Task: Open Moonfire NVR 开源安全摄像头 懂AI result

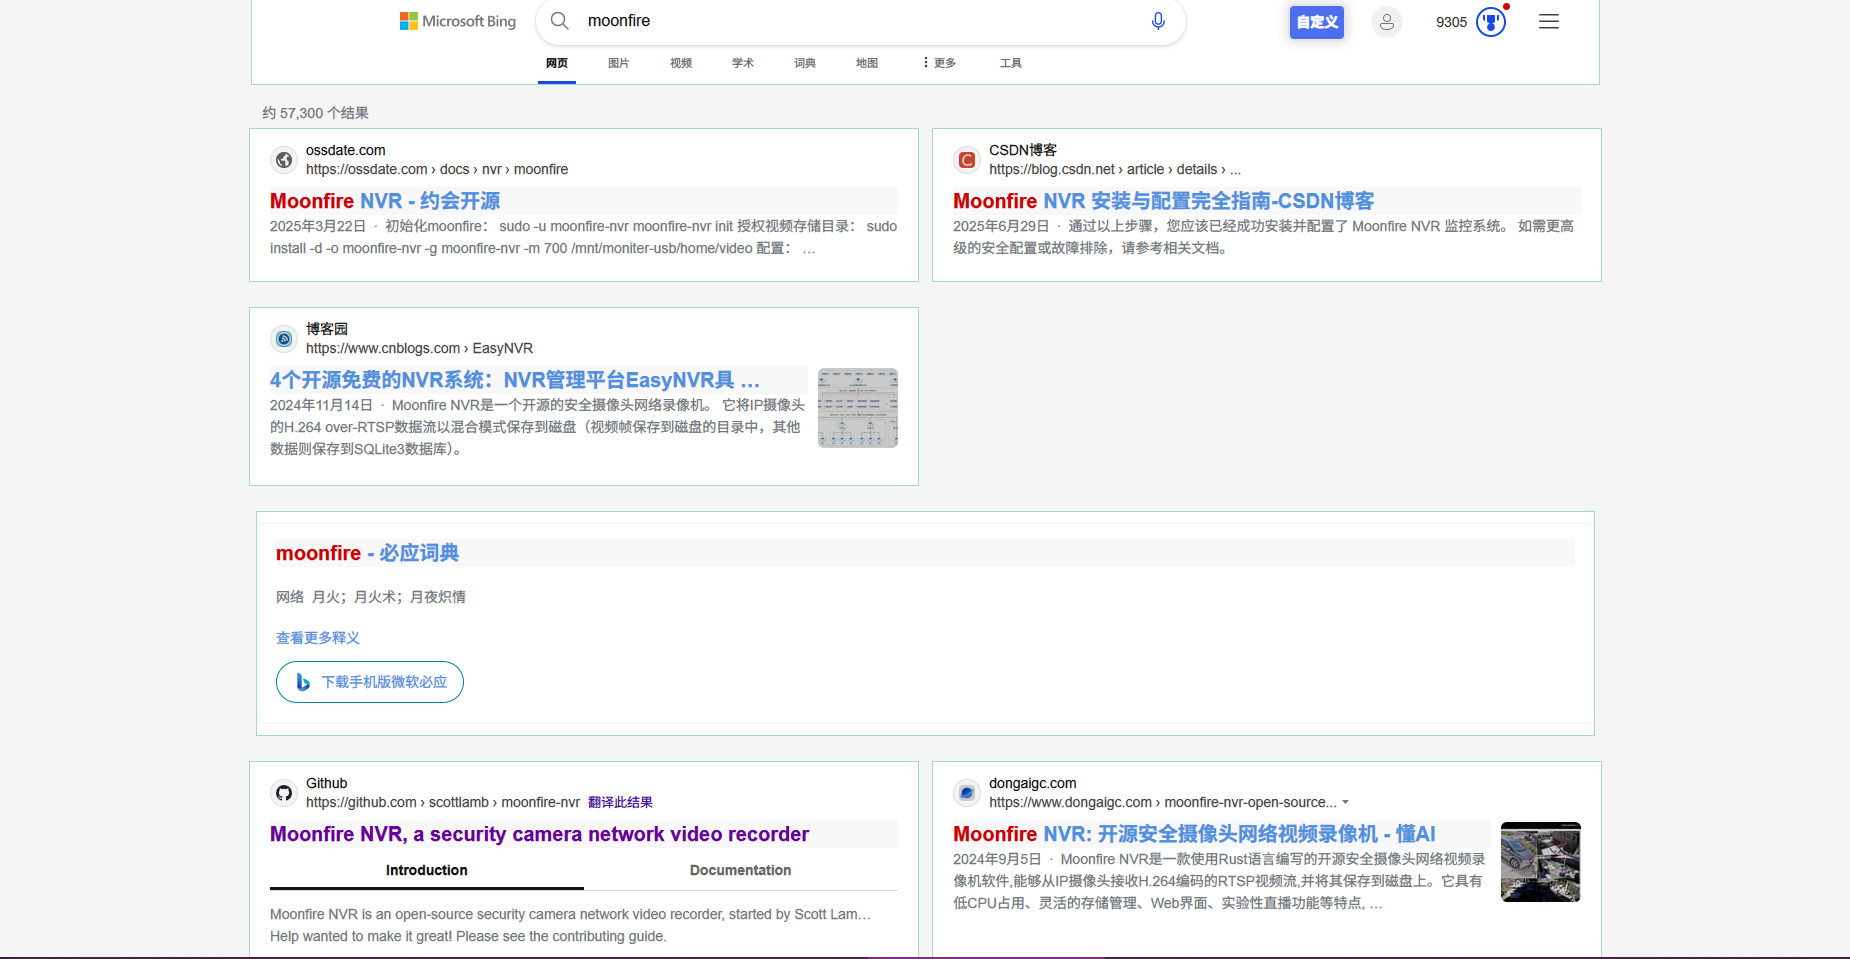Action: pos(1194,834)
